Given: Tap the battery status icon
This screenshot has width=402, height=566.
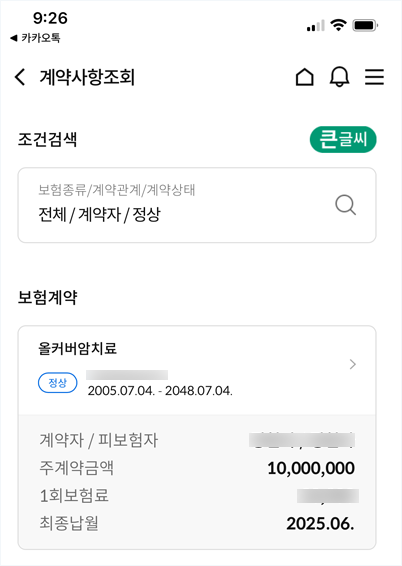Looking at the screenshot, I should click(x=365, y=25).
